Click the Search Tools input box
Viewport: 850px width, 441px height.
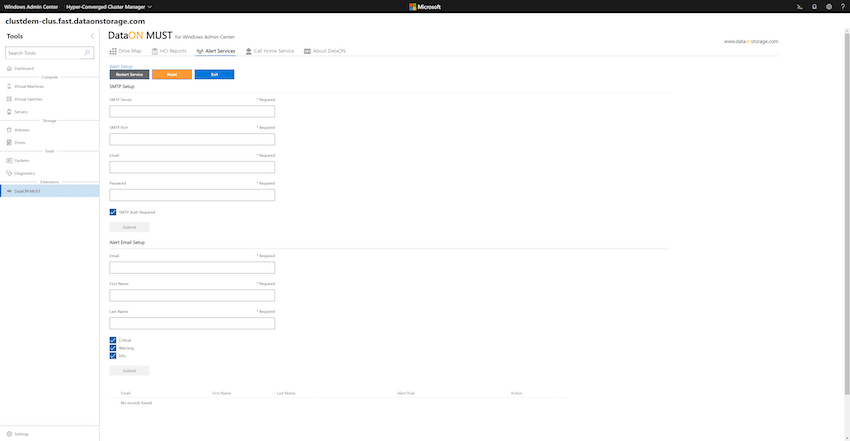(x=49, y=53)
